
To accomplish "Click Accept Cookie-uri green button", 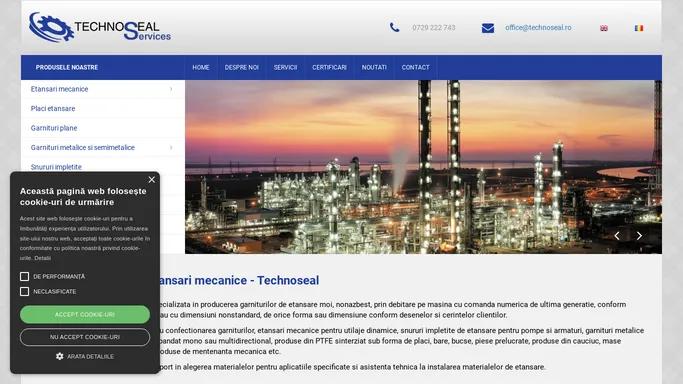I will tap(85, 314).
